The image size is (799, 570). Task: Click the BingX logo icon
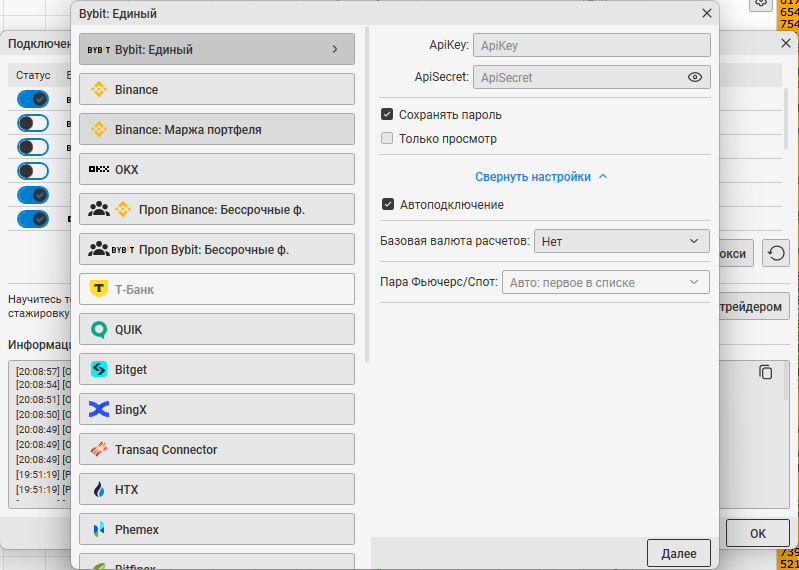pos(99,410)
